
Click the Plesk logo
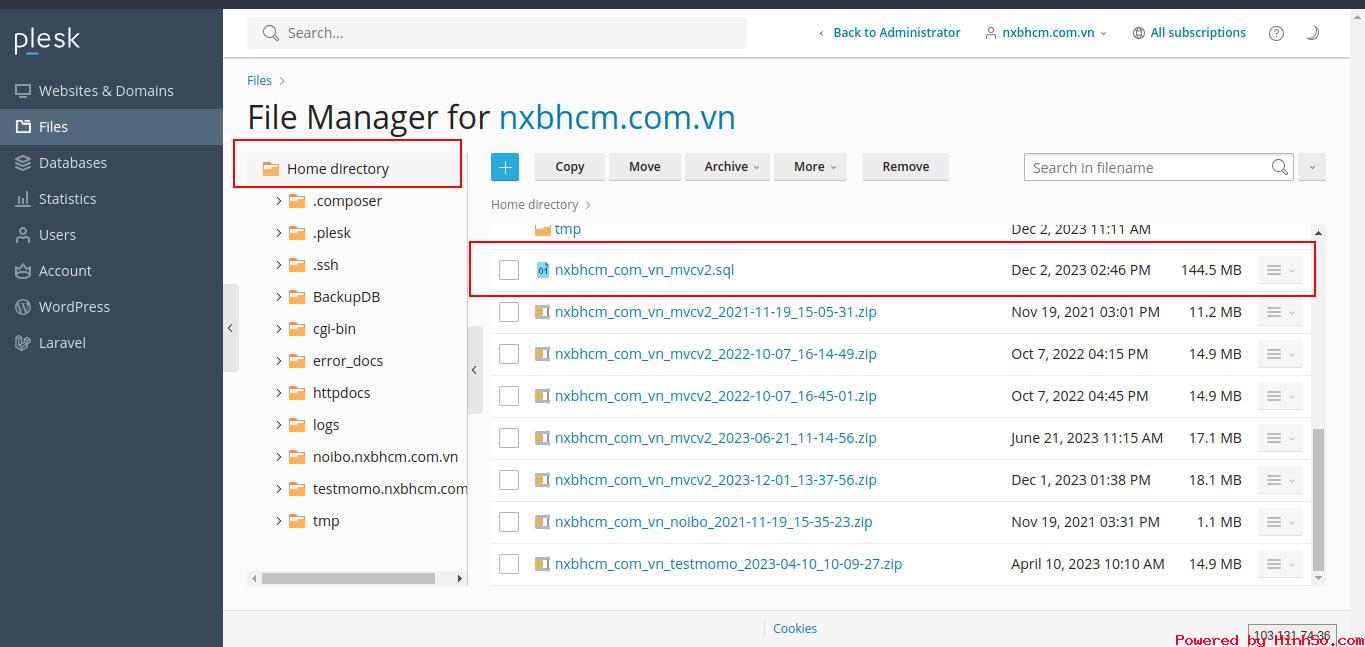coord(47,40)
